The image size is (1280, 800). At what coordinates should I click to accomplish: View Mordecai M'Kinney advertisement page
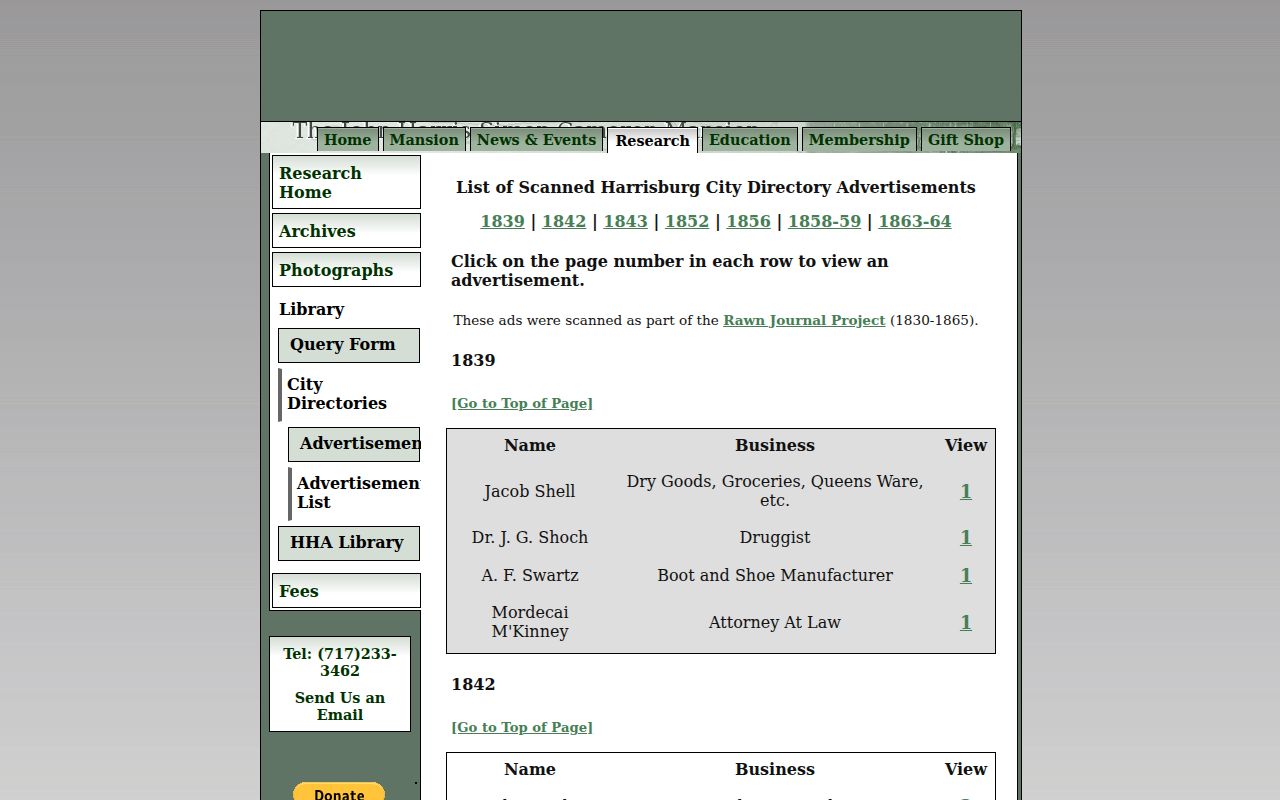pyautogui.click(x=966, y=622)
